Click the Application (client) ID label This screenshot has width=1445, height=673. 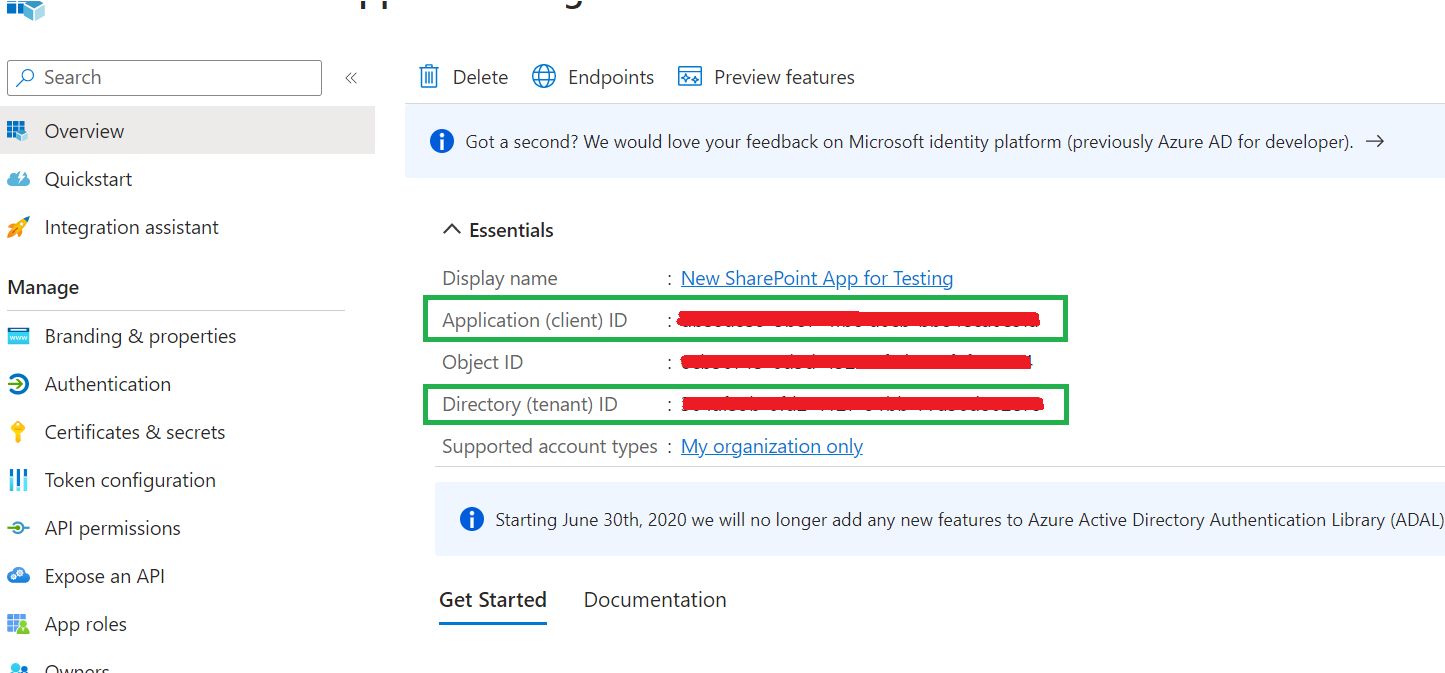point(535,320)
